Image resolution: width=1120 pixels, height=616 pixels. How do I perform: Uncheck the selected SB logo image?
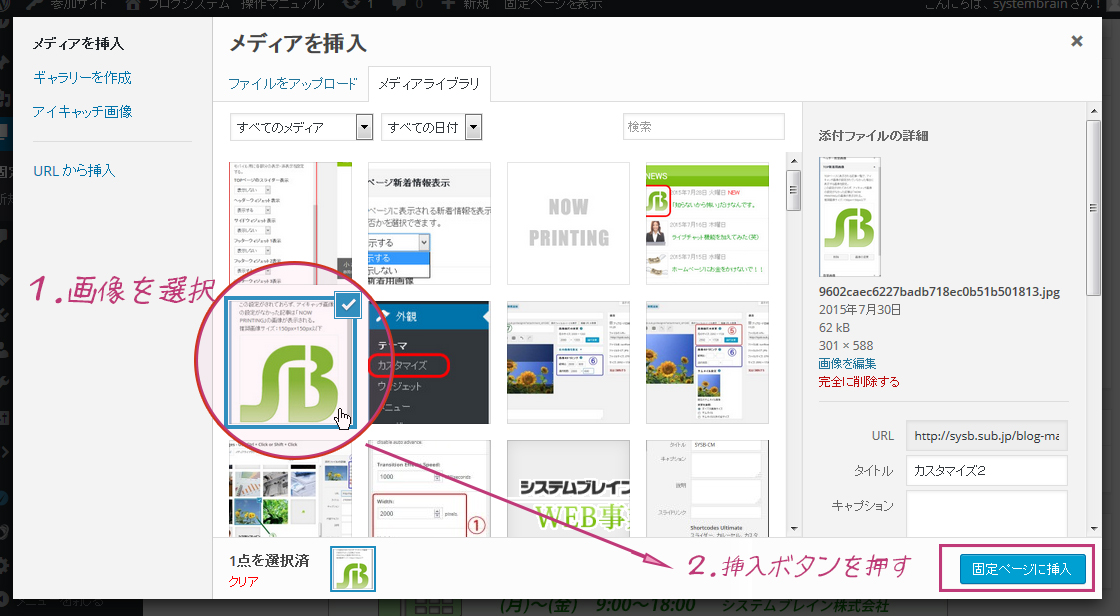click(x=347, y=307)
